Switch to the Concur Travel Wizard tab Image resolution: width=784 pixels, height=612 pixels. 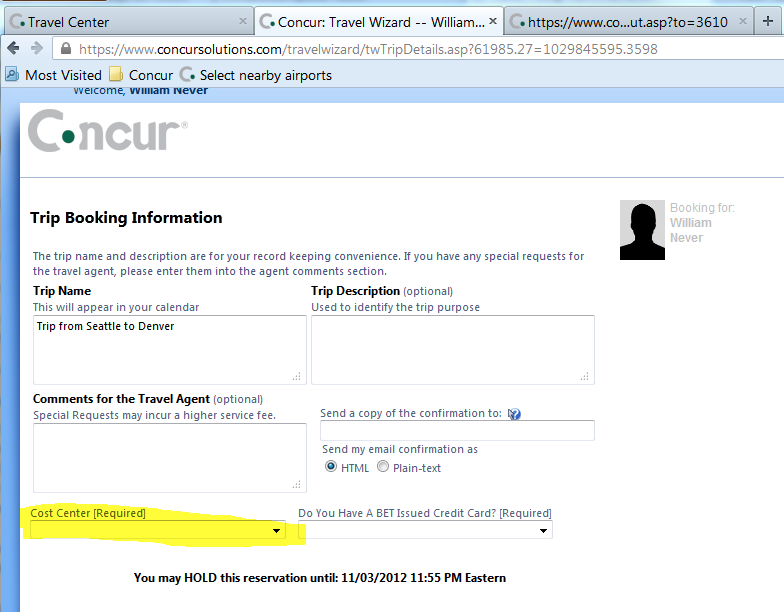[x=378, y=22]
